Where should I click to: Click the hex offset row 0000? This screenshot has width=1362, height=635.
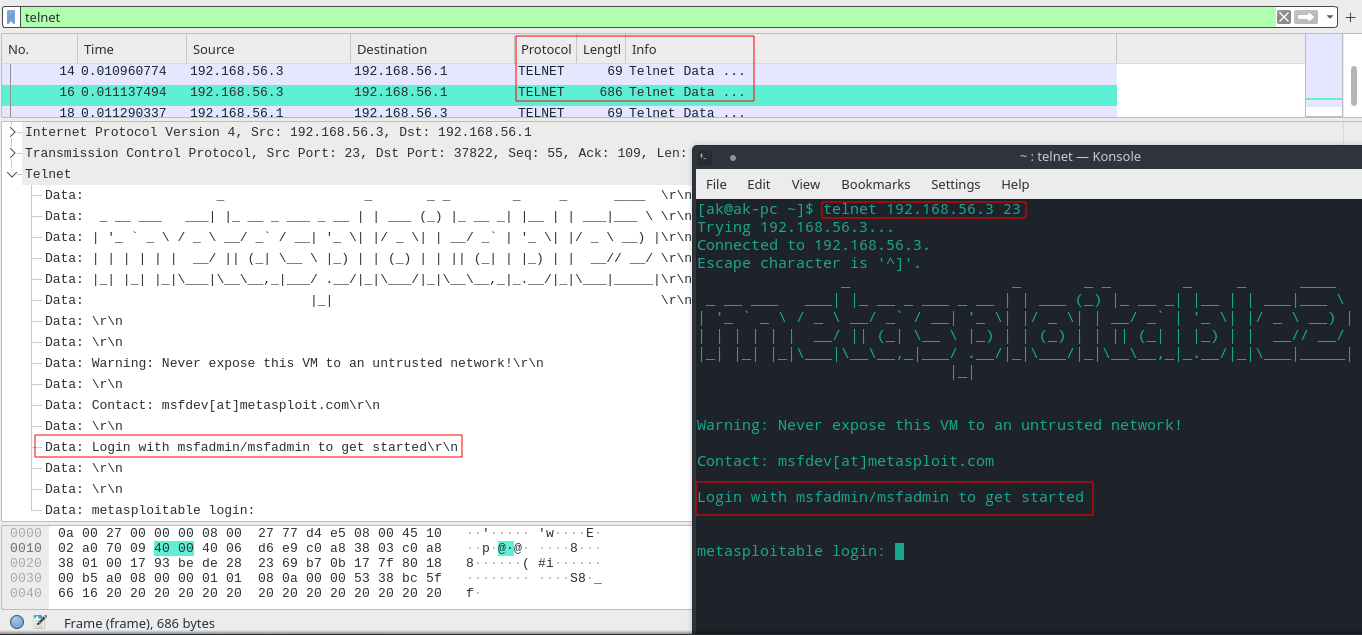pyautogui.click(x=27, y=533)
